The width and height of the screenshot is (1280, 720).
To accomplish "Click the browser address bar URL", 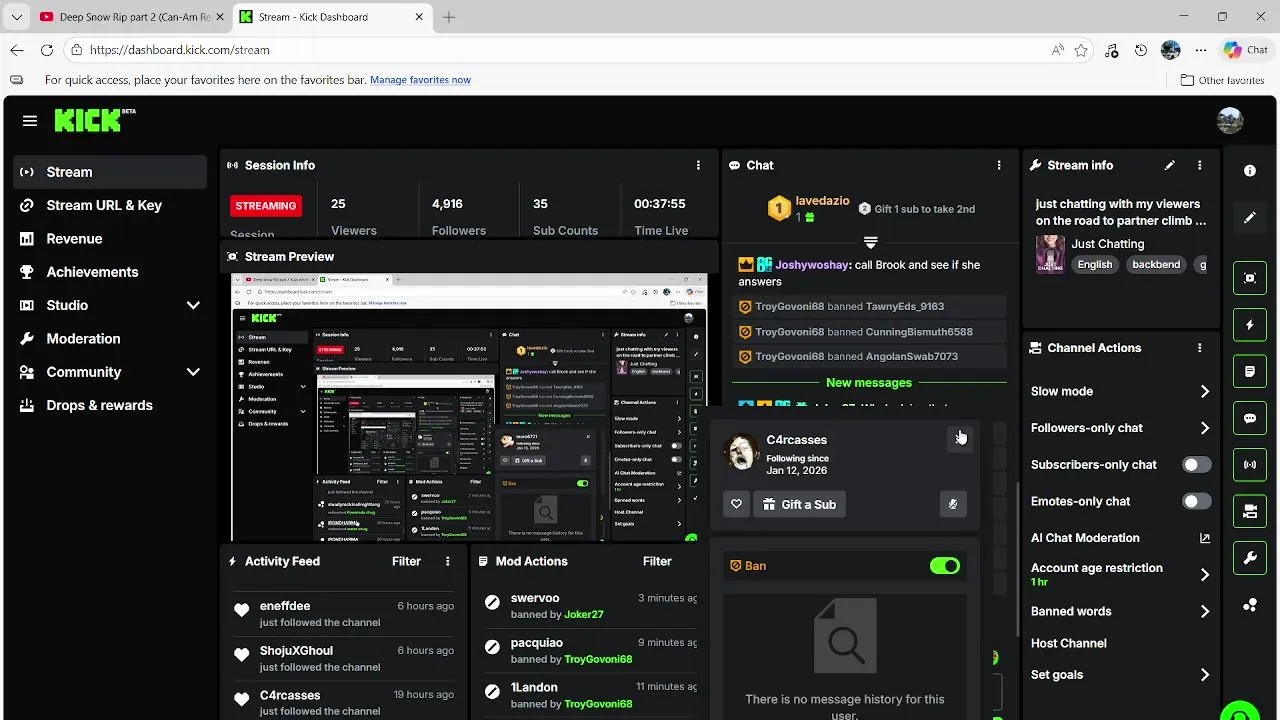I will point(180,50).
